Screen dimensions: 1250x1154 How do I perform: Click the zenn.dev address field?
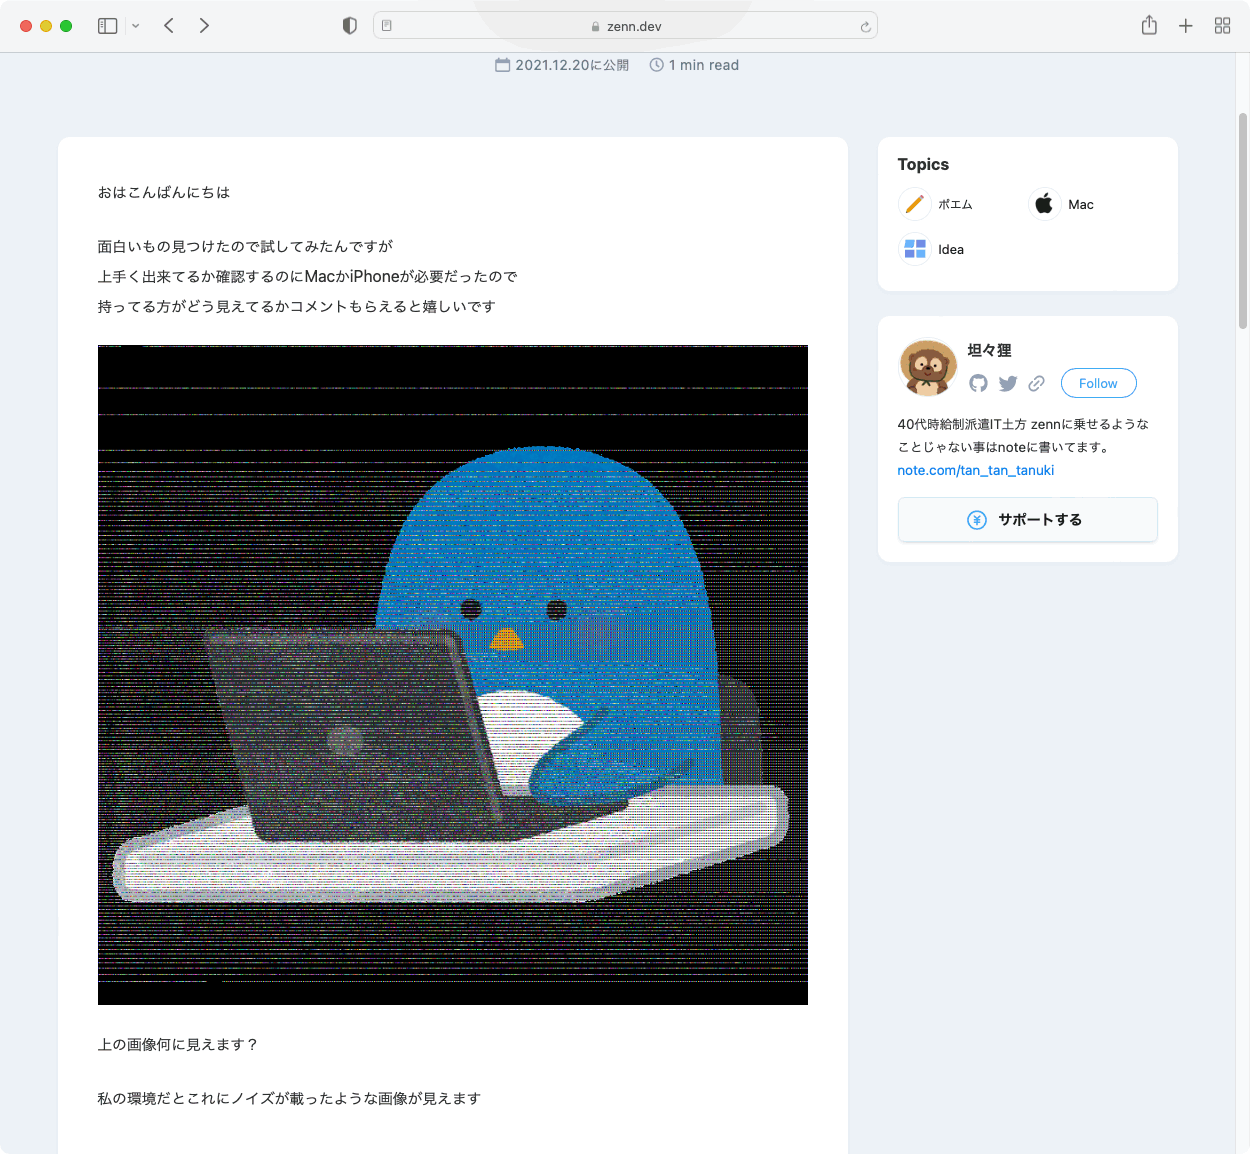[625, 26]
